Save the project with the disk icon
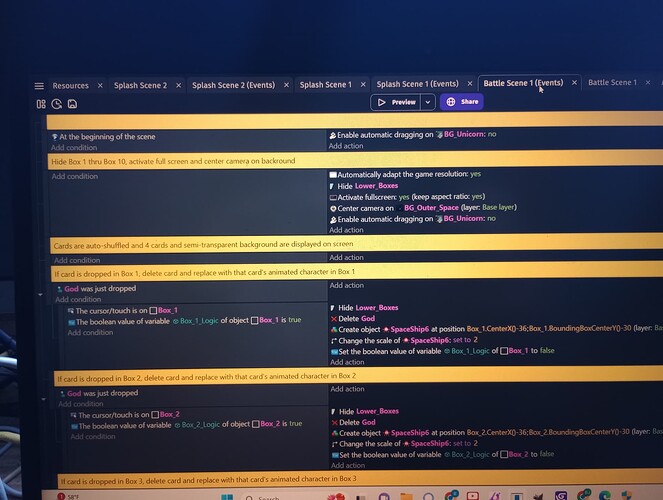Image resolution: width=663 pixels, height=500 pixels. [x=72, y=104]
